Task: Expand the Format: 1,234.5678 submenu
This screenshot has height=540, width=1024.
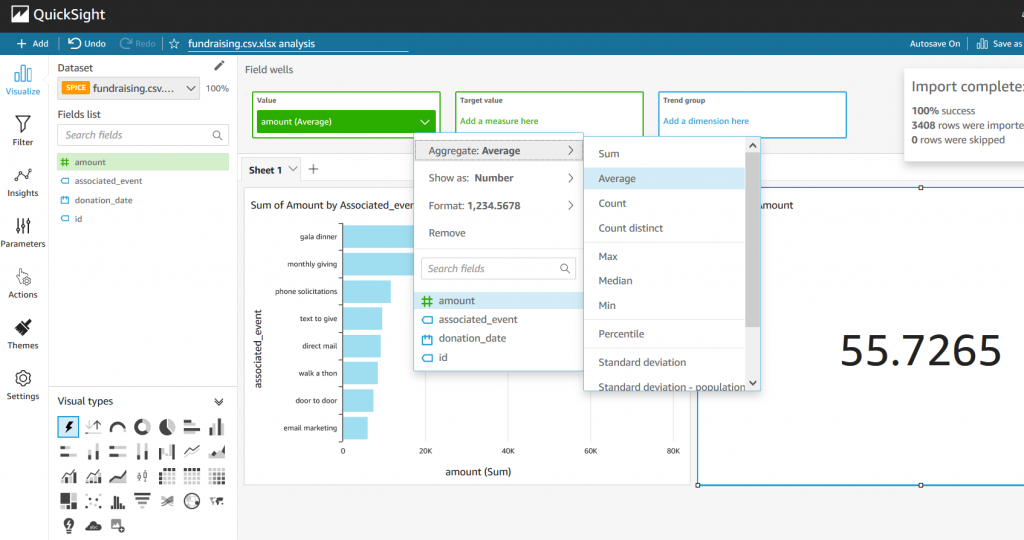Action: (499, 206)
